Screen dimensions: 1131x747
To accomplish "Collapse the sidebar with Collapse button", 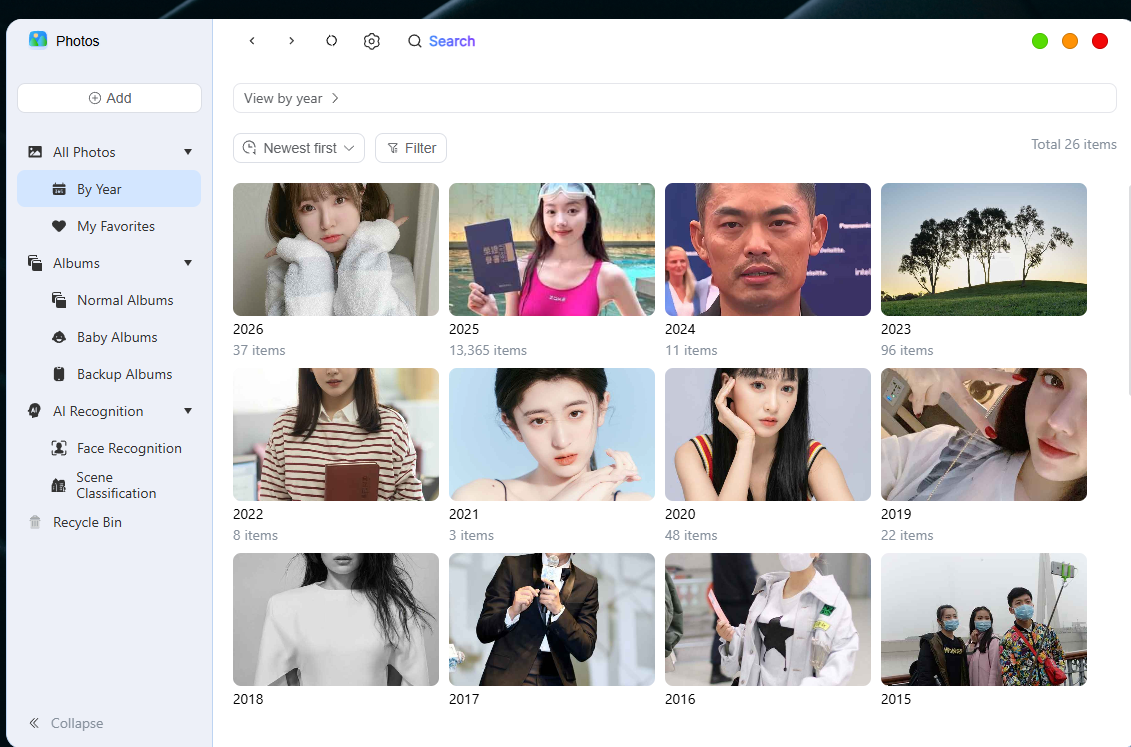I will [66, 723].
